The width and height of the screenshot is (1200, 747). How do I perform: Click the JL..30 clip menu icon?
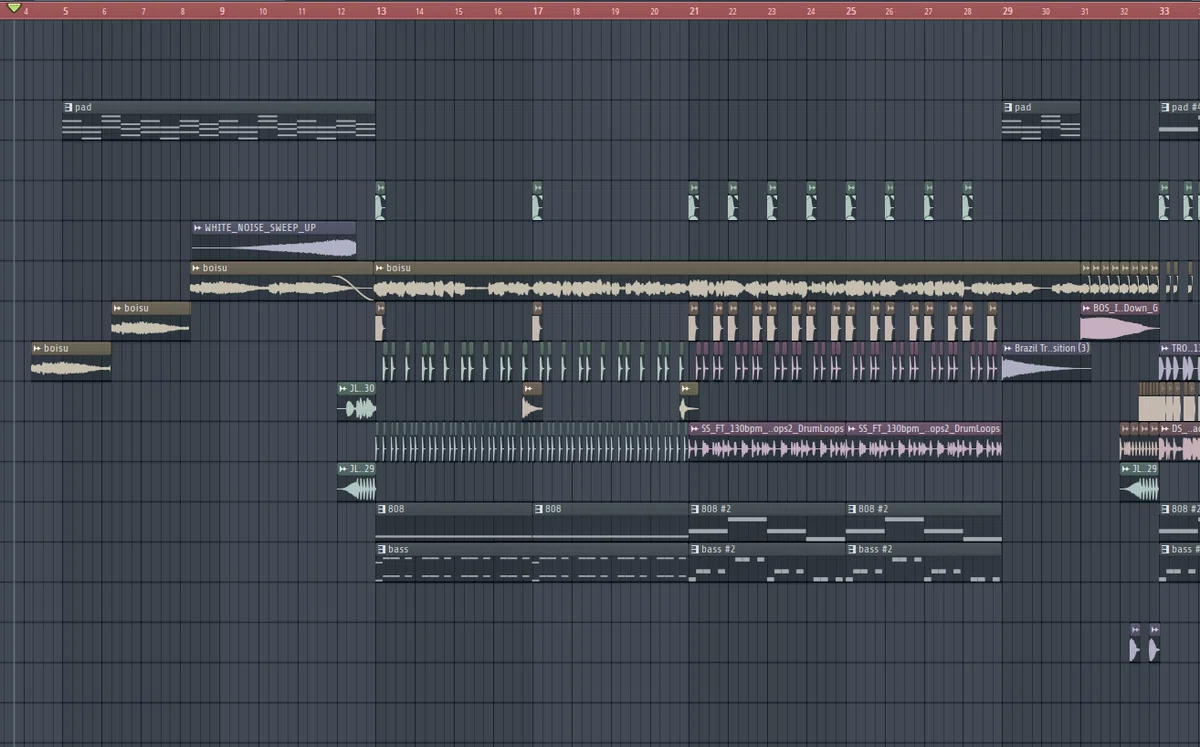343,388
